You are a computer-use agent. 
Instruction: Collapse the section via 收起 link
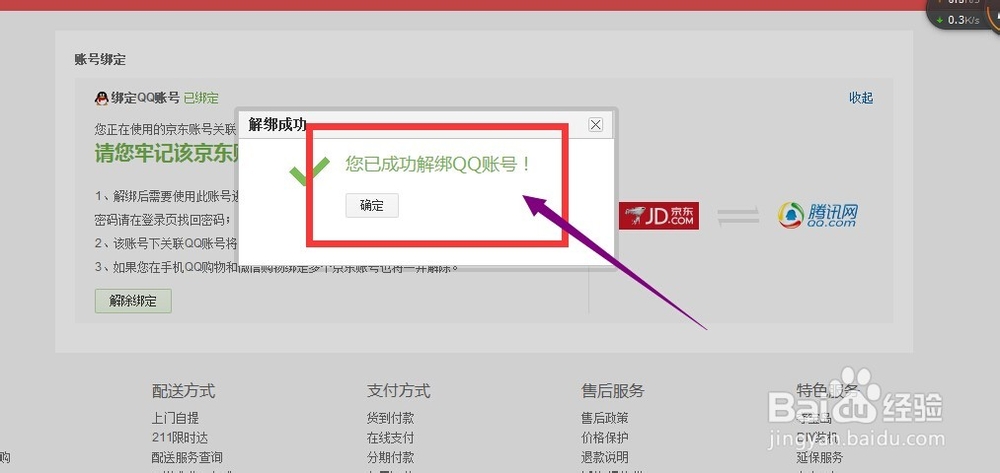860,98
